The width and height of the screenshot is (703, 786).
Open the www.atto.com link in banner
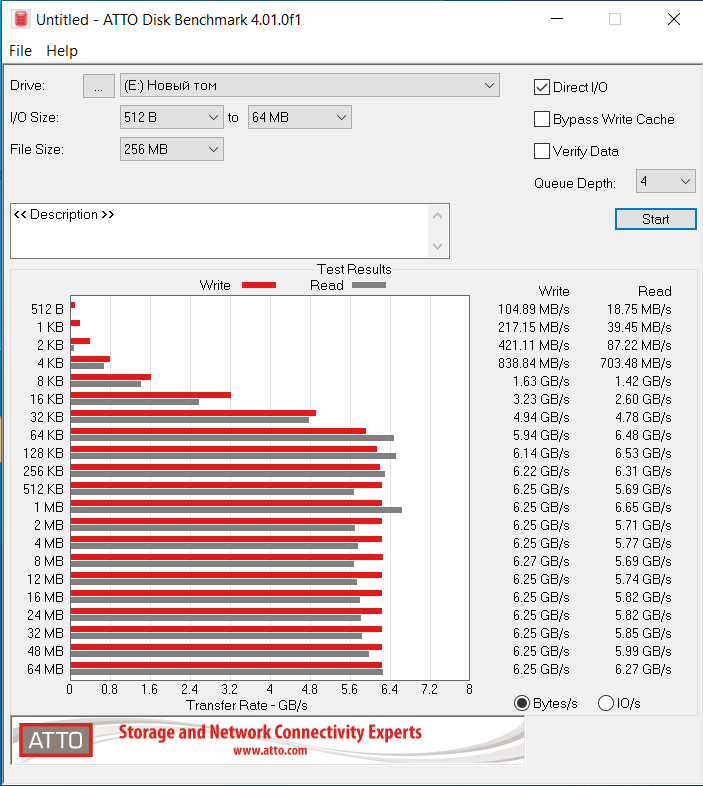[270, 751]
